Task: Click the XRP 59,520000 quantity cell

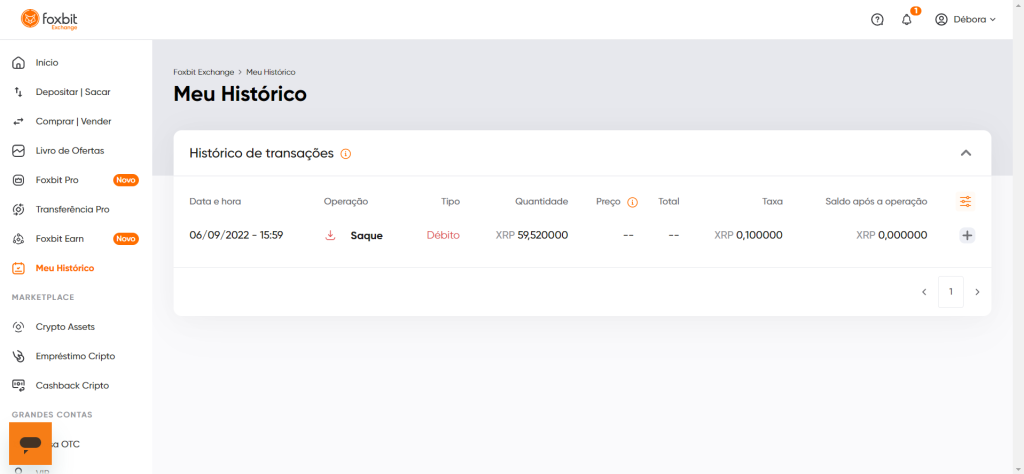Action: pos(532,235)
